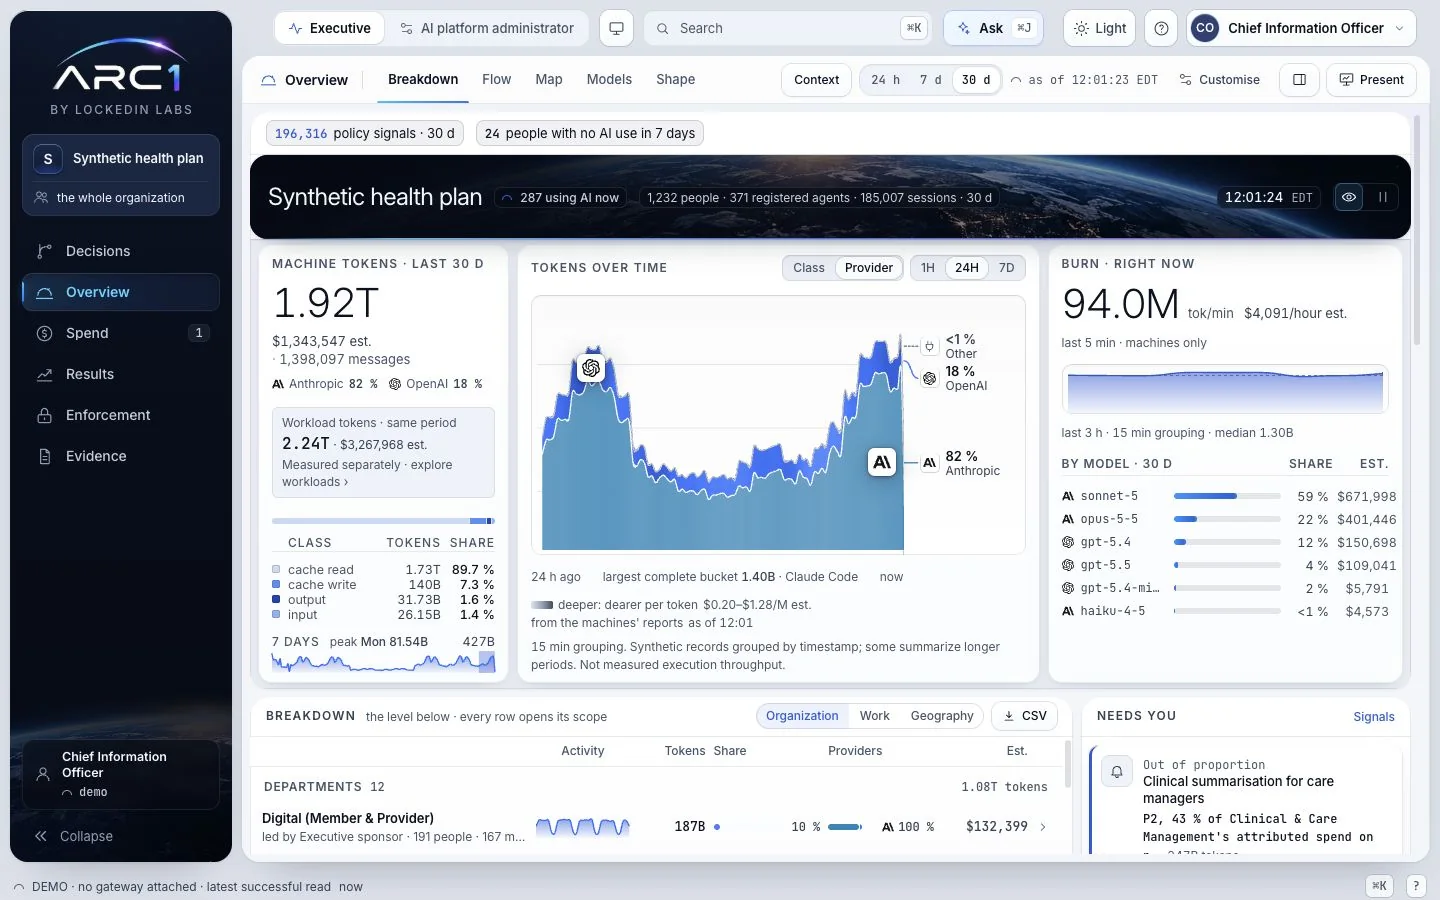Switch to the Map tab
Image resolution: width=1440 pixels, height=900 pixels.
click(549, 80)
